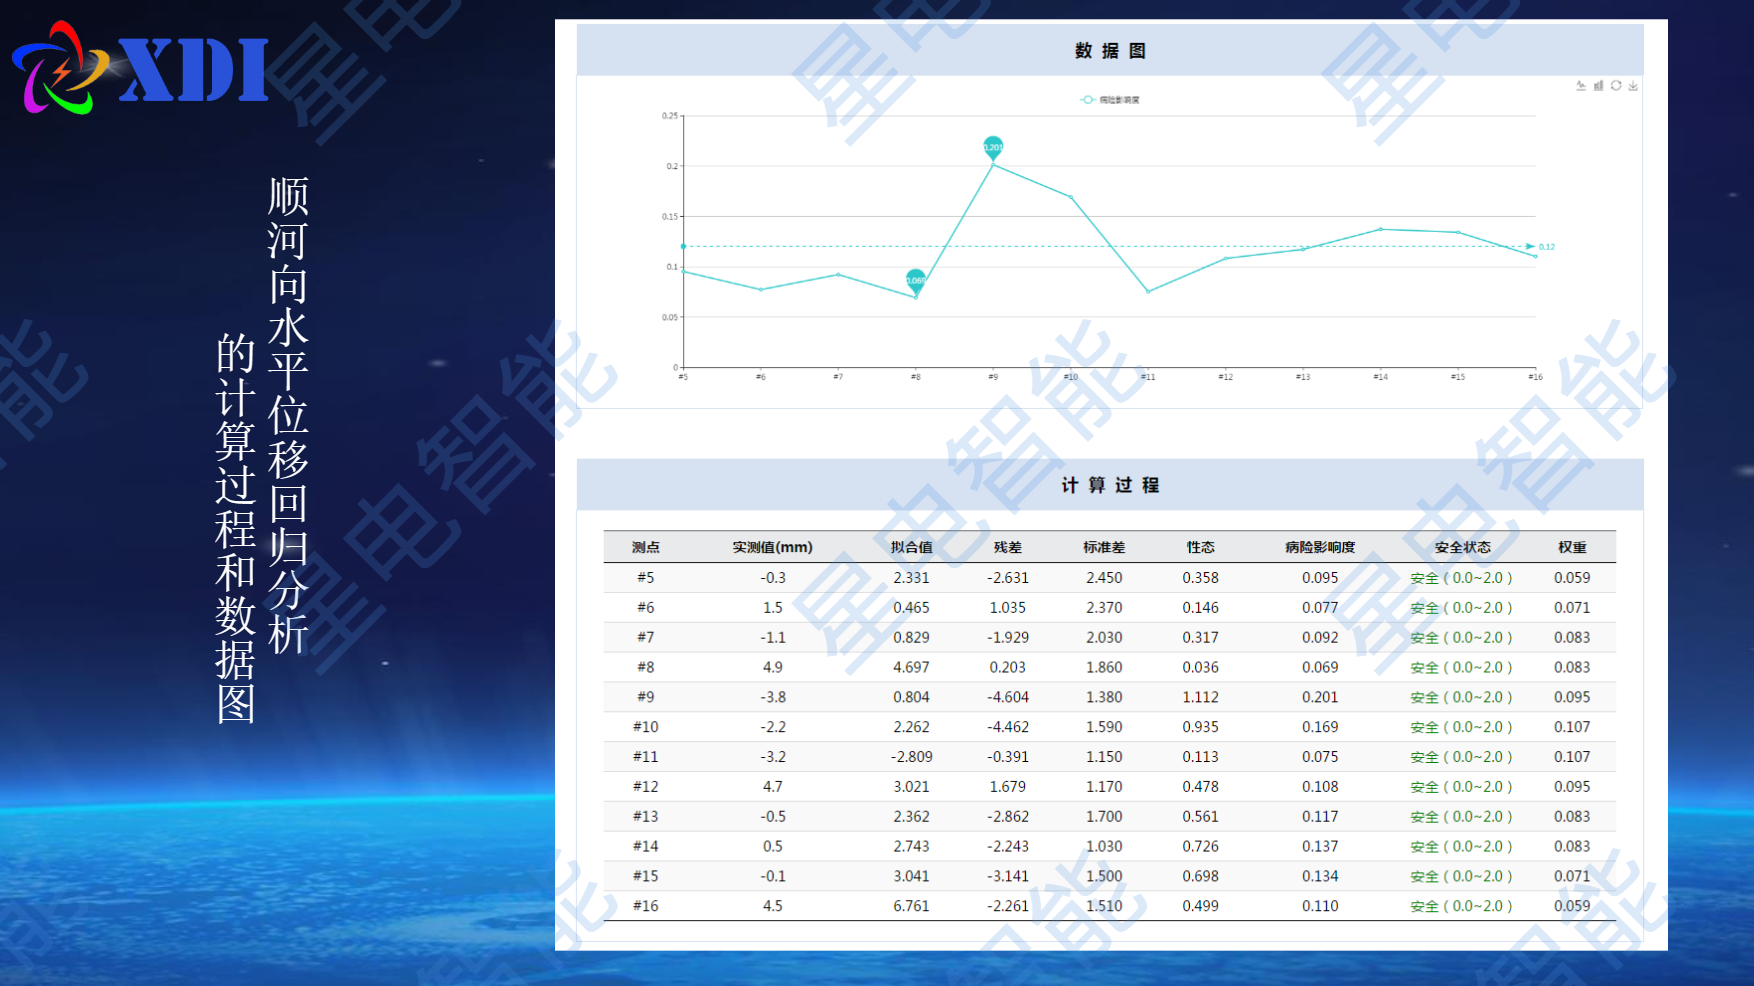The image size is (1754, 986).
Task: Switch chart to line view icon
Action: (1581, 86)
